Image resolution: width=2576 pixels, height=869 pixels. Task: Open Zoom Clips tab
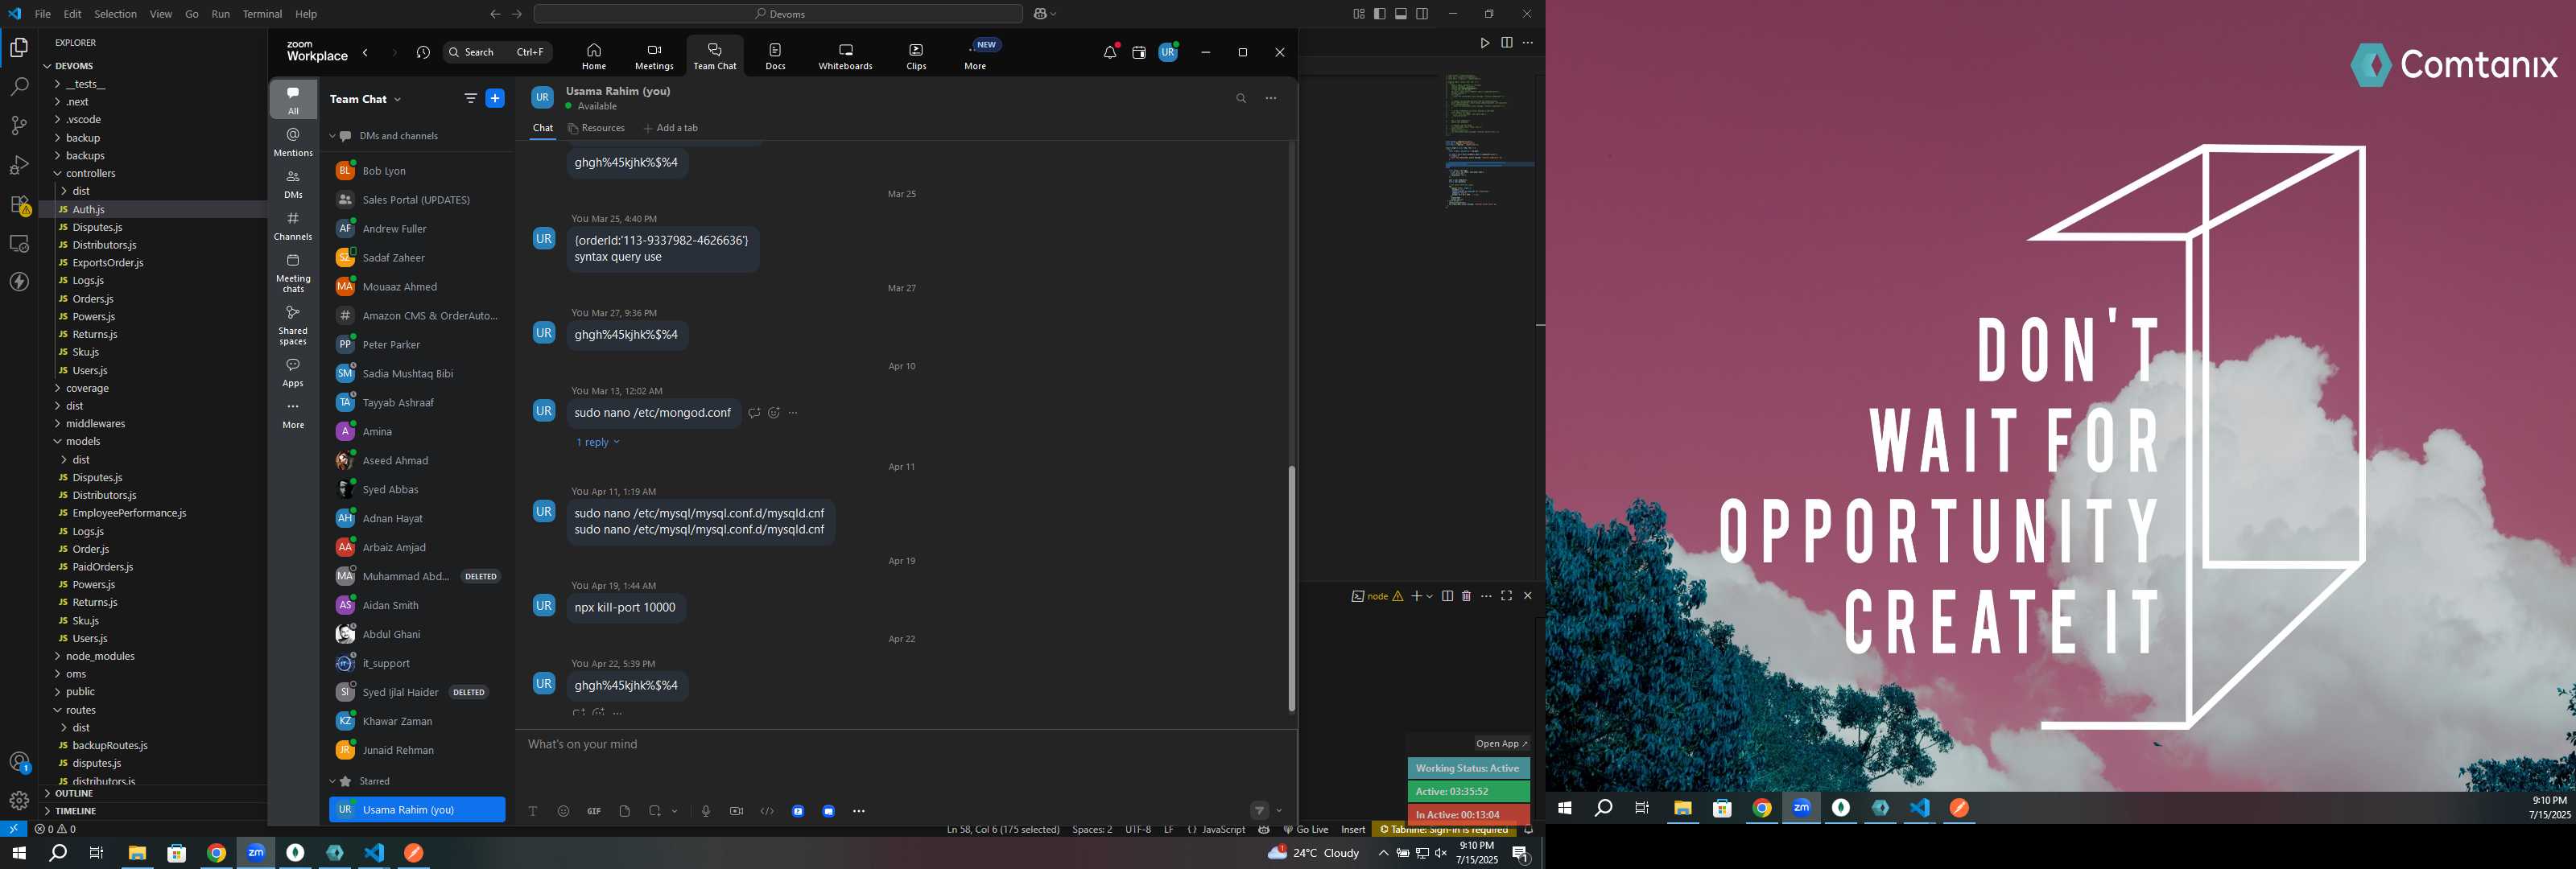coord(916,56)
